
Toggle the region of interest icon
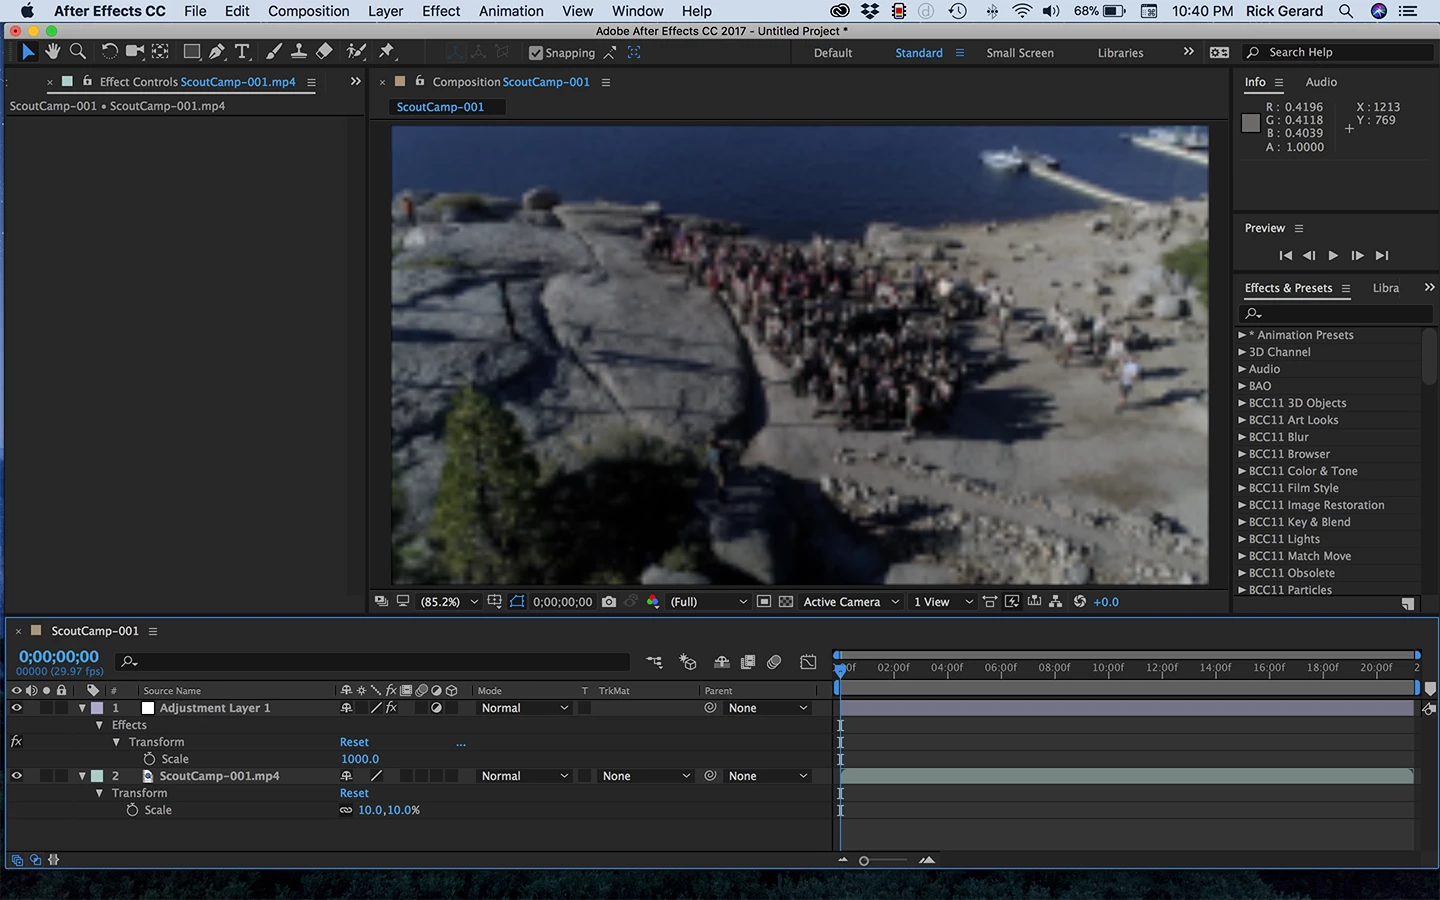click(x=764, y=602)
